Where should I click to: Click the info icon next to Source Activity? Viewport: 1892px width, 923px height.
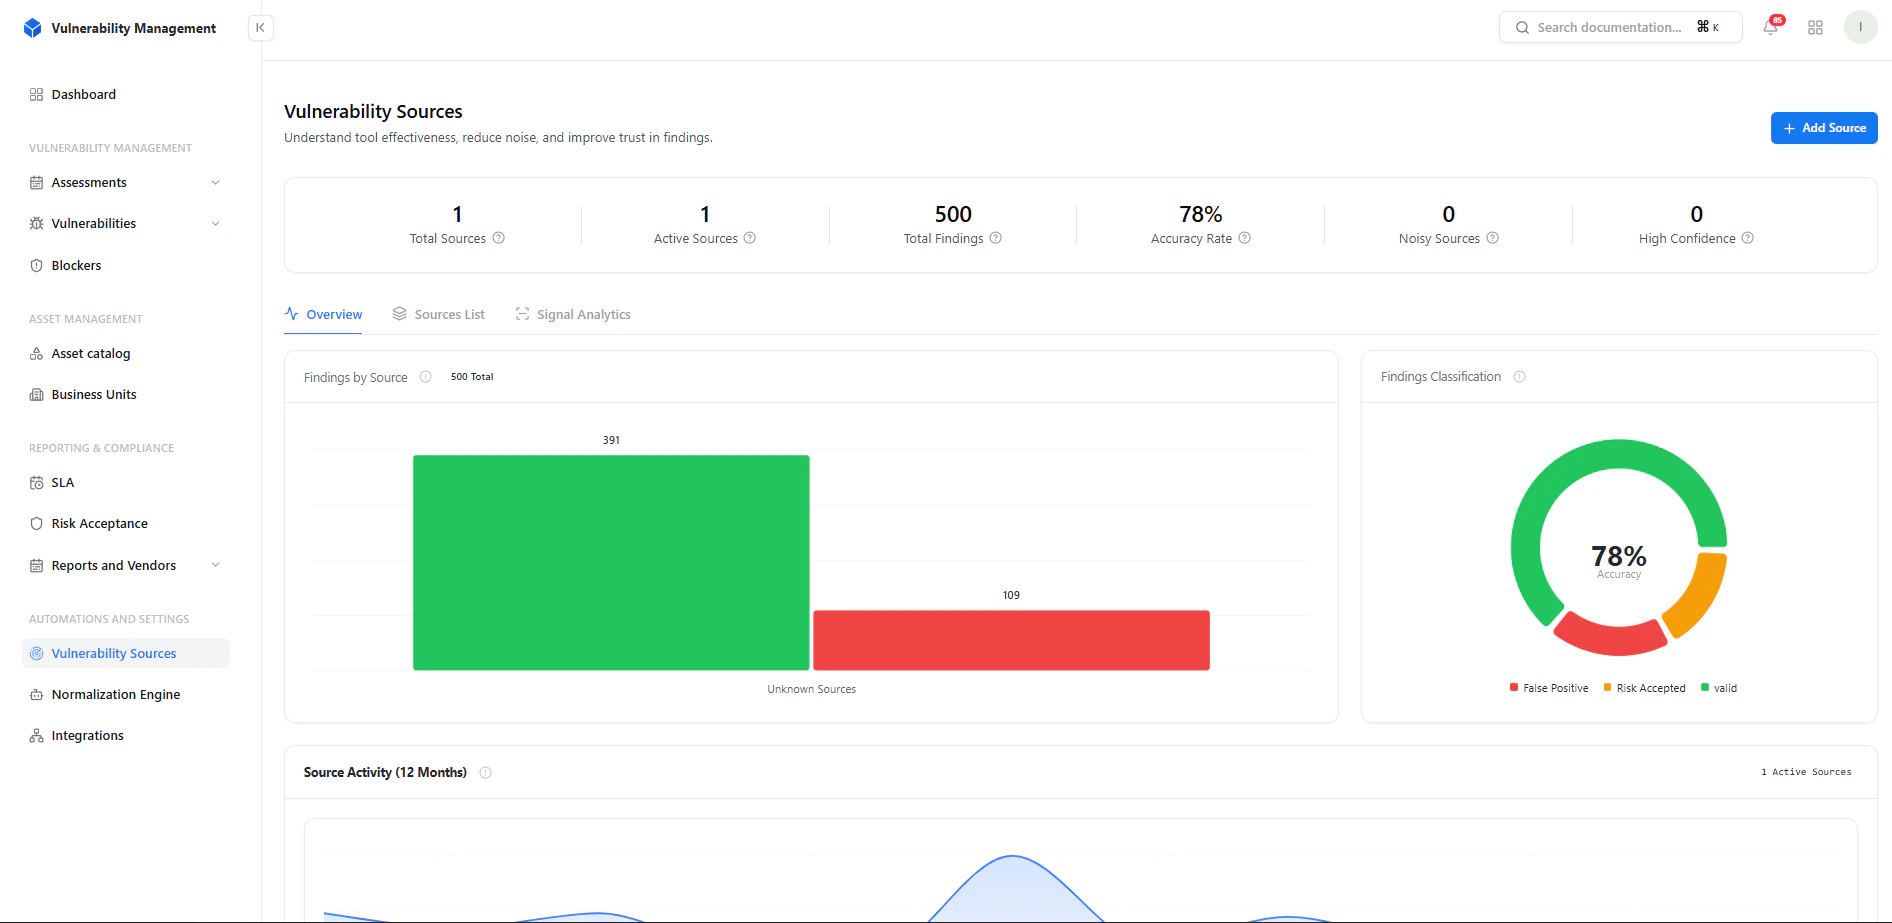point(486,773)
